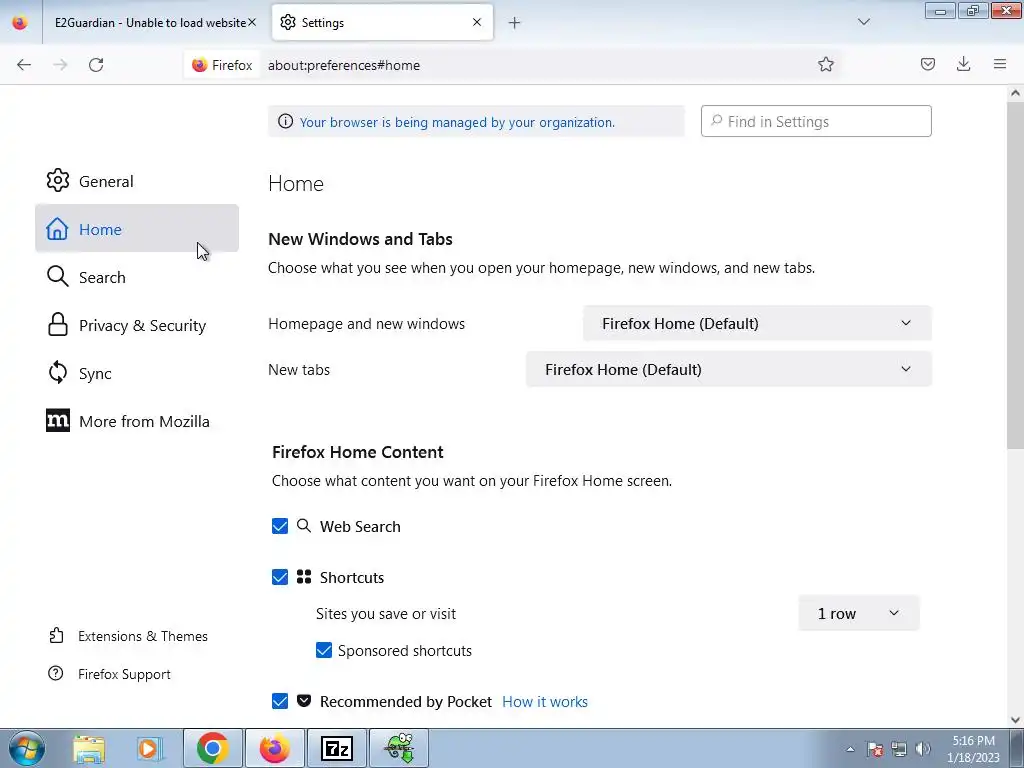Open the Firefox application menu
Image resolution: width=1024 pixels, height=768 pixels.
(x=1000, y=64)
